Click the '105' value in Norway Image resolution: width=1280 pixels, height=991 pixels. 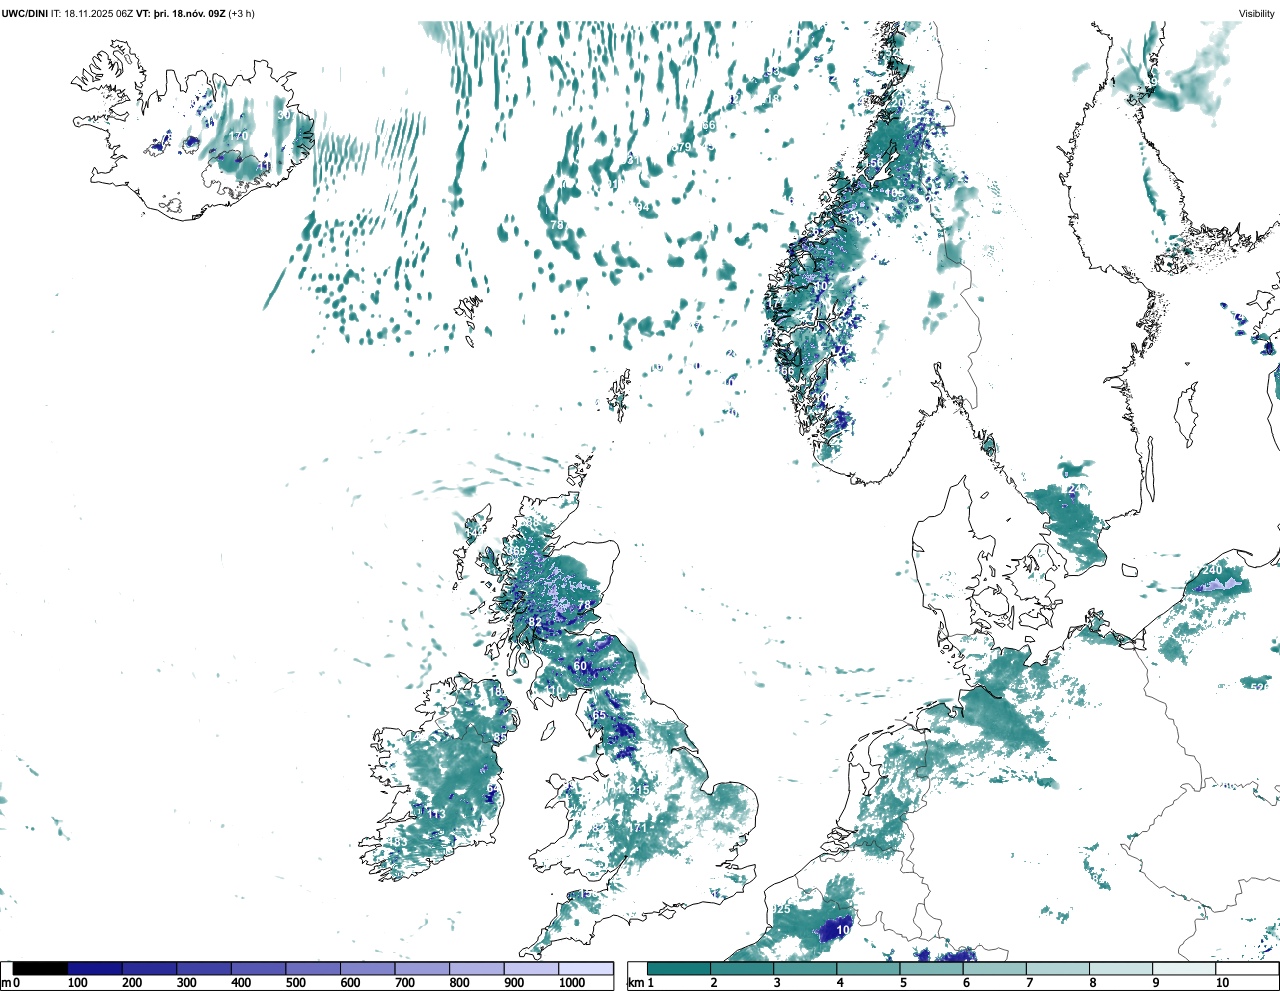point(895,193)
